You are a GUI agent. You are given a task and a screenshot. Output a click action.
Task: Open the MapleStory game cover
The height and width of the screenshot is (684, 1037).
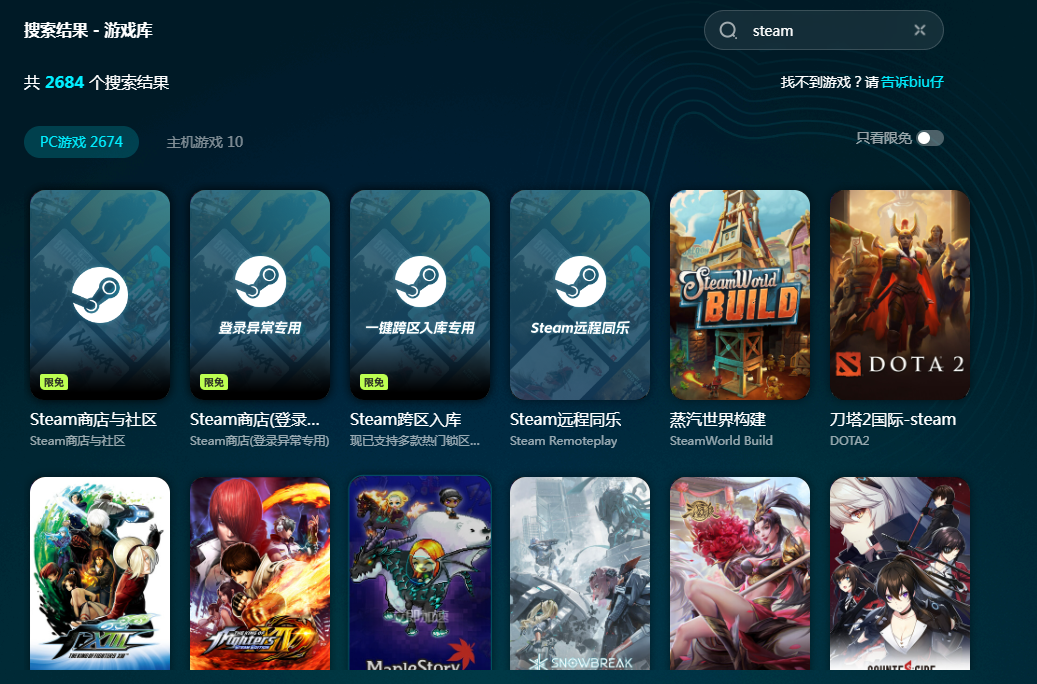(x=420, y=573)
